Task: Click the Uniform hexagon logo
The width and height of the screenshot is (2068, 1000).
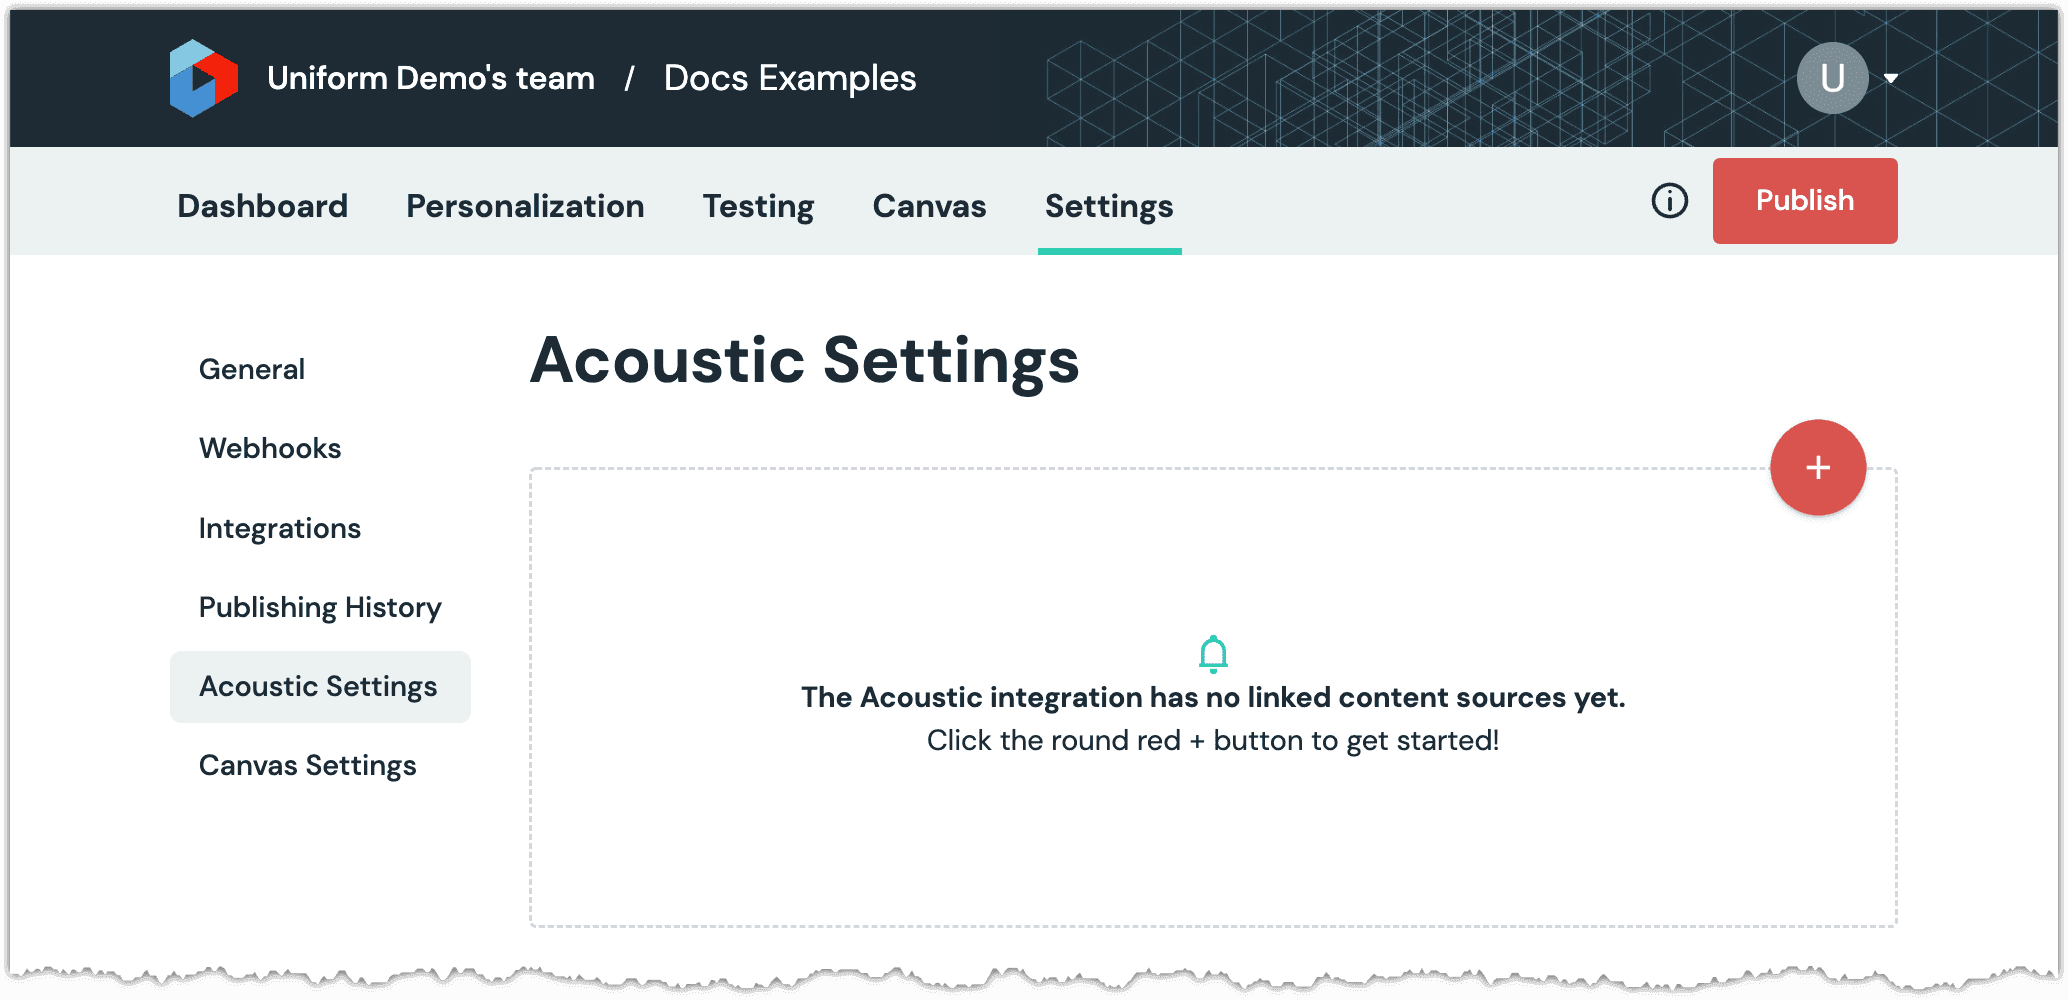Action: (204, 78)
